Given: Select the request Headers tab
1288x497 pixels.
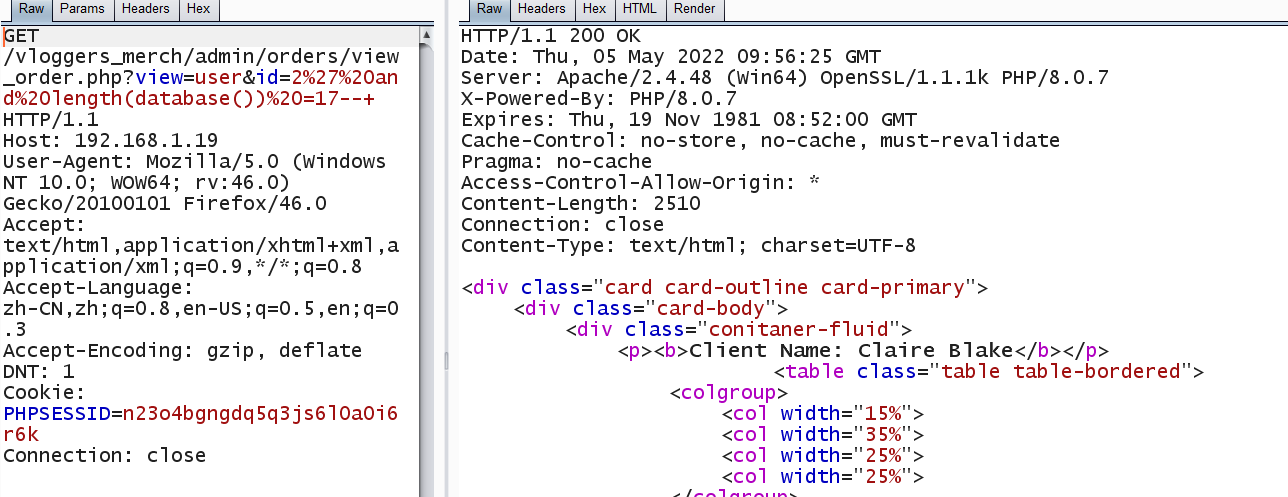Looking at the screenshot, I should (145, 10).
